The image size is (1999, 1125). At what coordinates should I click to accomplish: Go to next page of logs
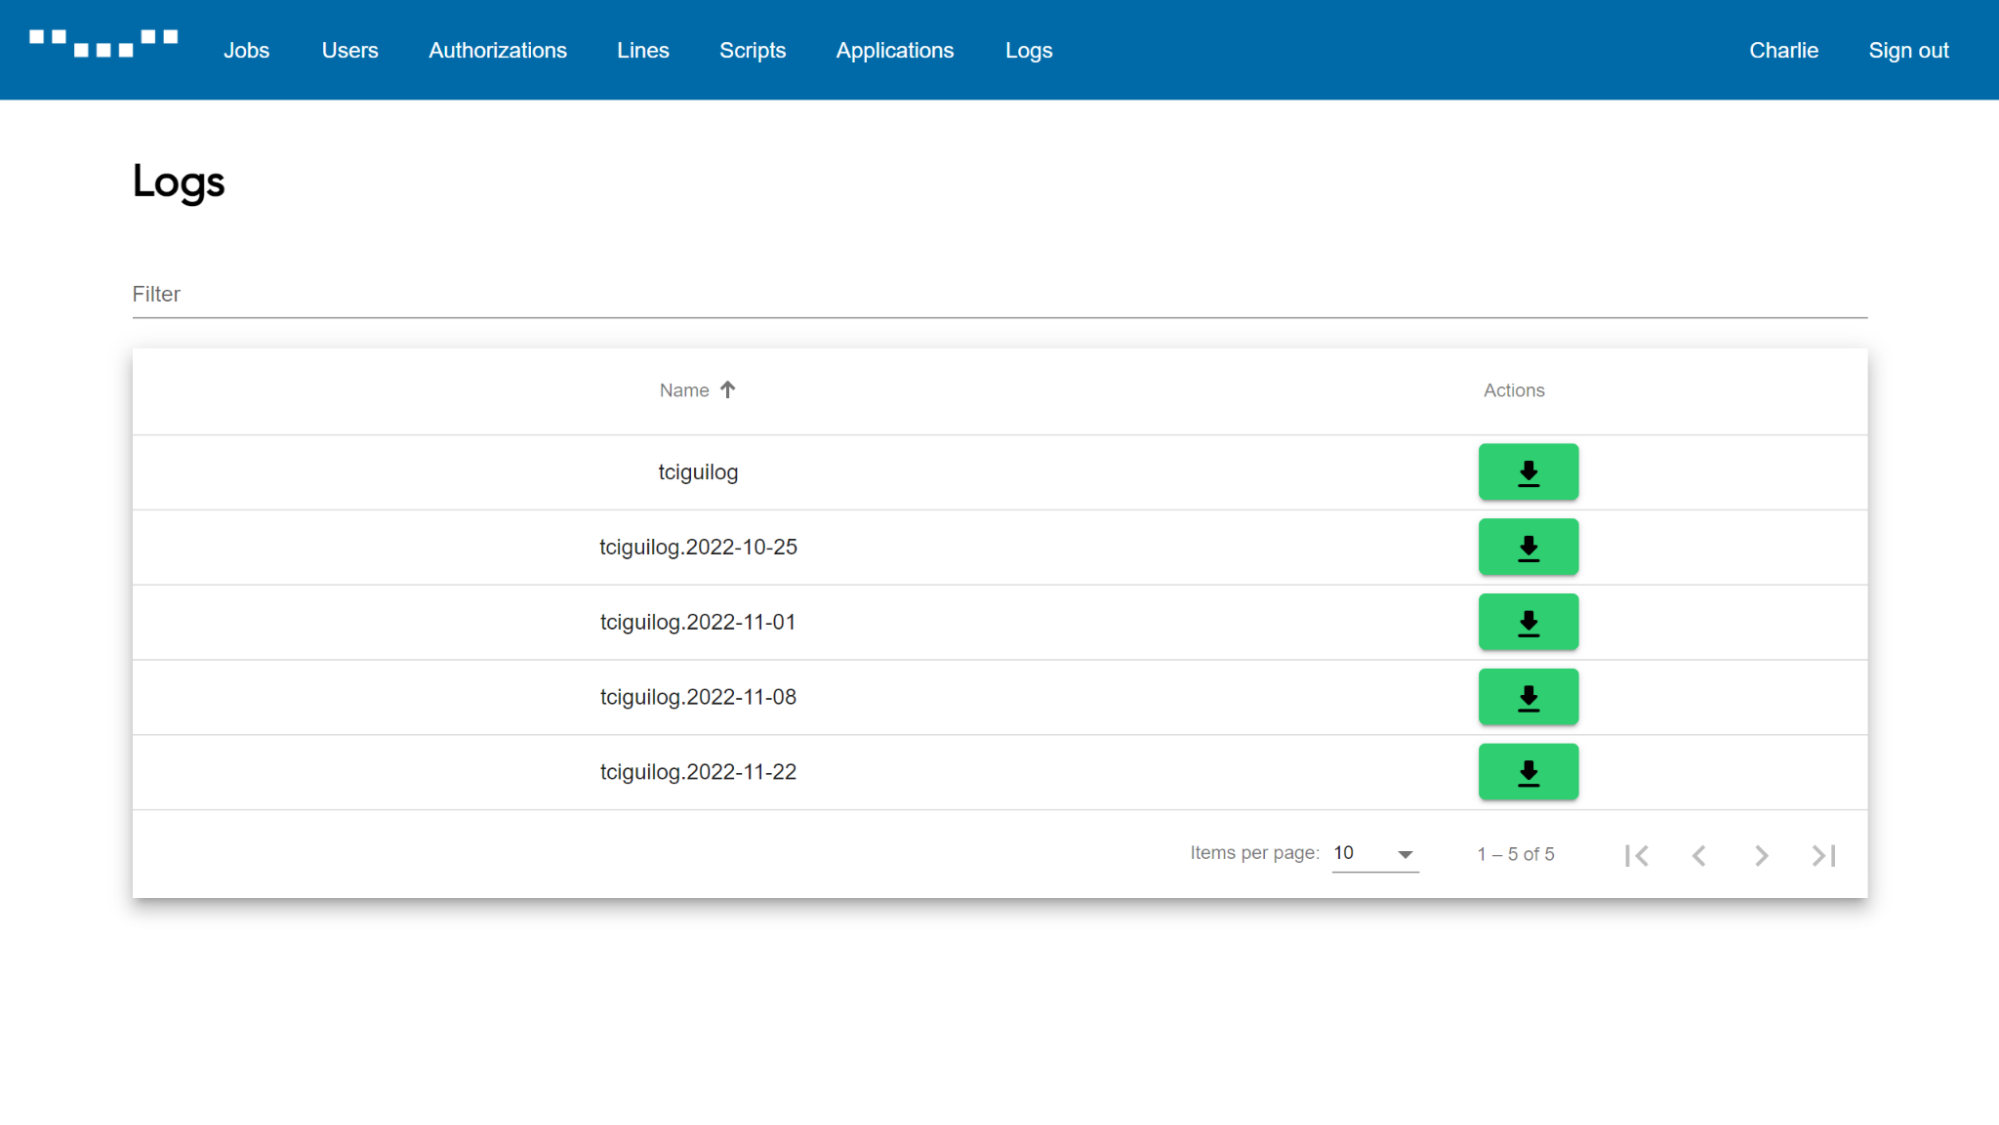[1761, 855]
